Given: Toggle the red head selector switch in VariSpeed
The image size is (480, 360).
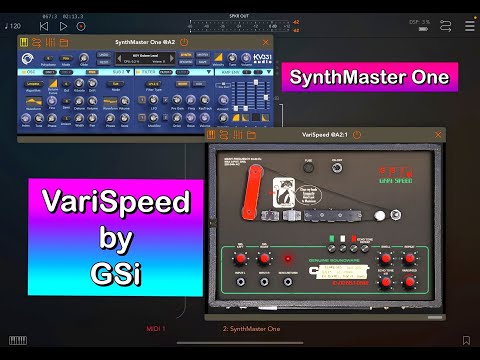Looking at the screenshot, I should [x=354, y=248].
